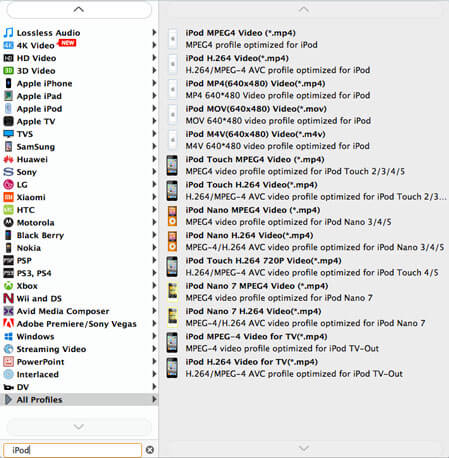Click the Motorola logo icon
The image size is (449, 458).
(8, 222)
